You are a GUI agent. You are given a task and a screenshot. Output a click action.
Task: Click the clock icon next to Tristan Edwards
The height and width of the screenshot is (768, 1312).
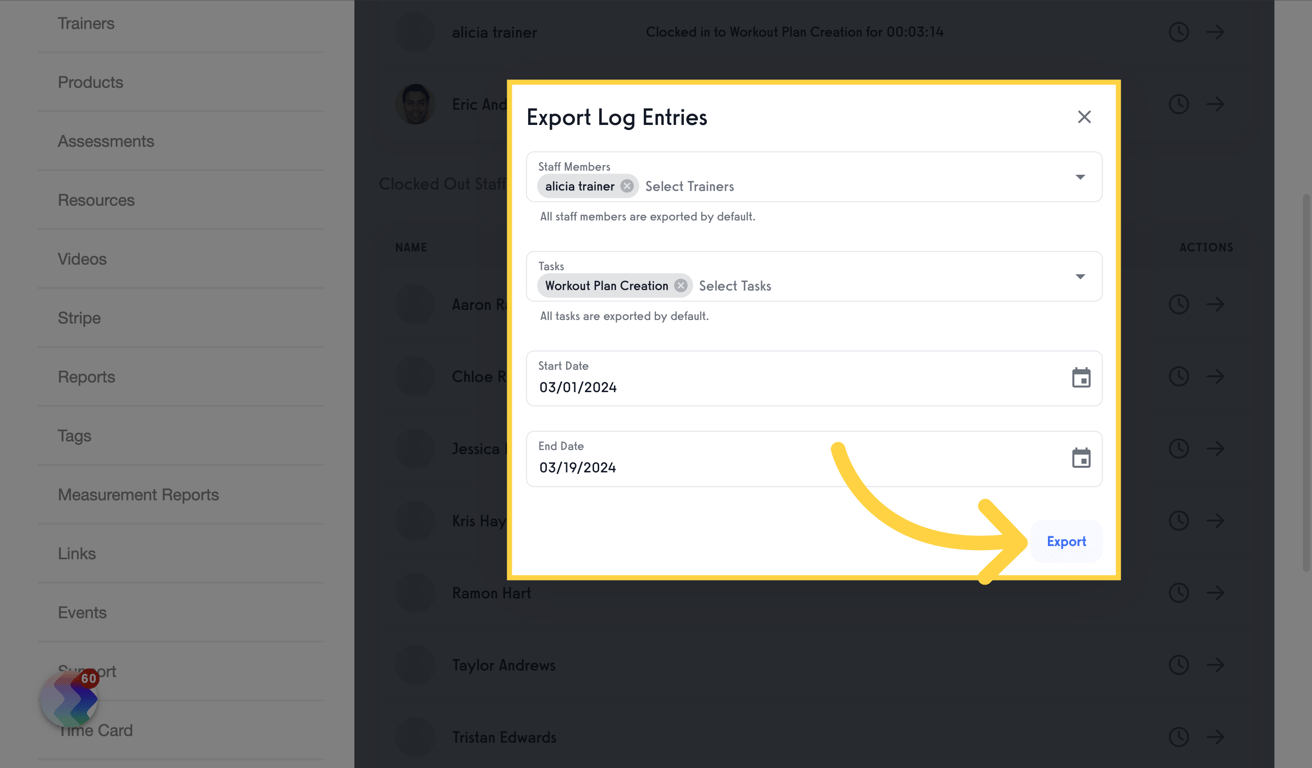click(1178, 736)
